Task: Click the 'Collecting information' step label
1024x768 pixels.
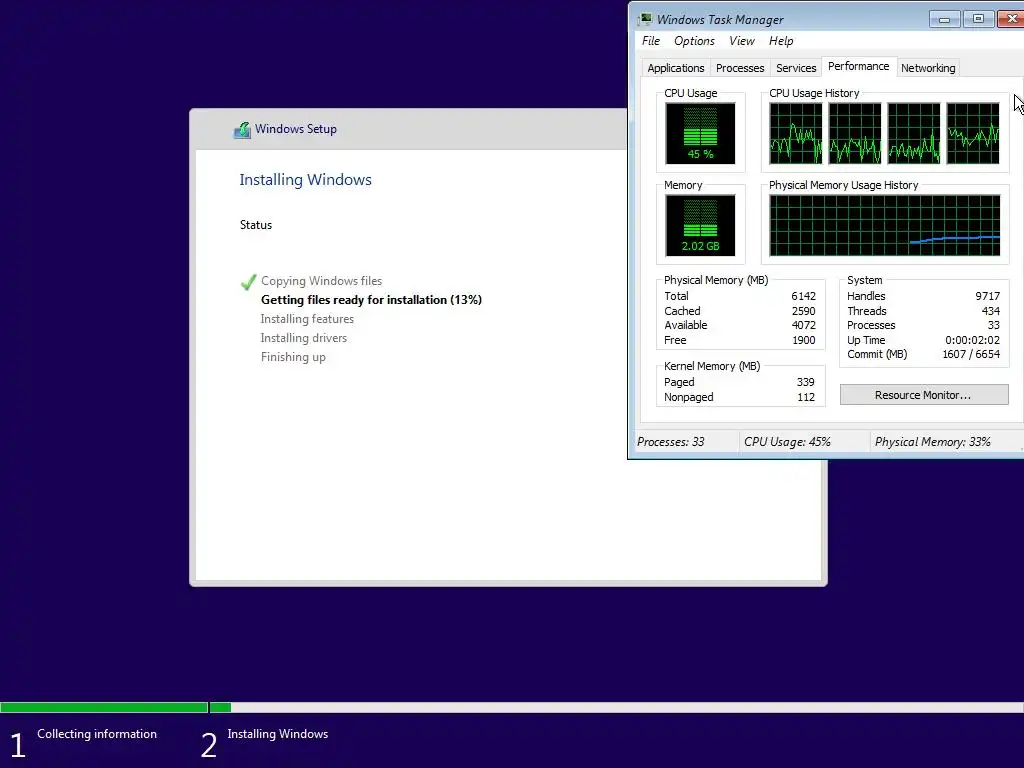Action: pyautogui.click(x=97, y=734)
